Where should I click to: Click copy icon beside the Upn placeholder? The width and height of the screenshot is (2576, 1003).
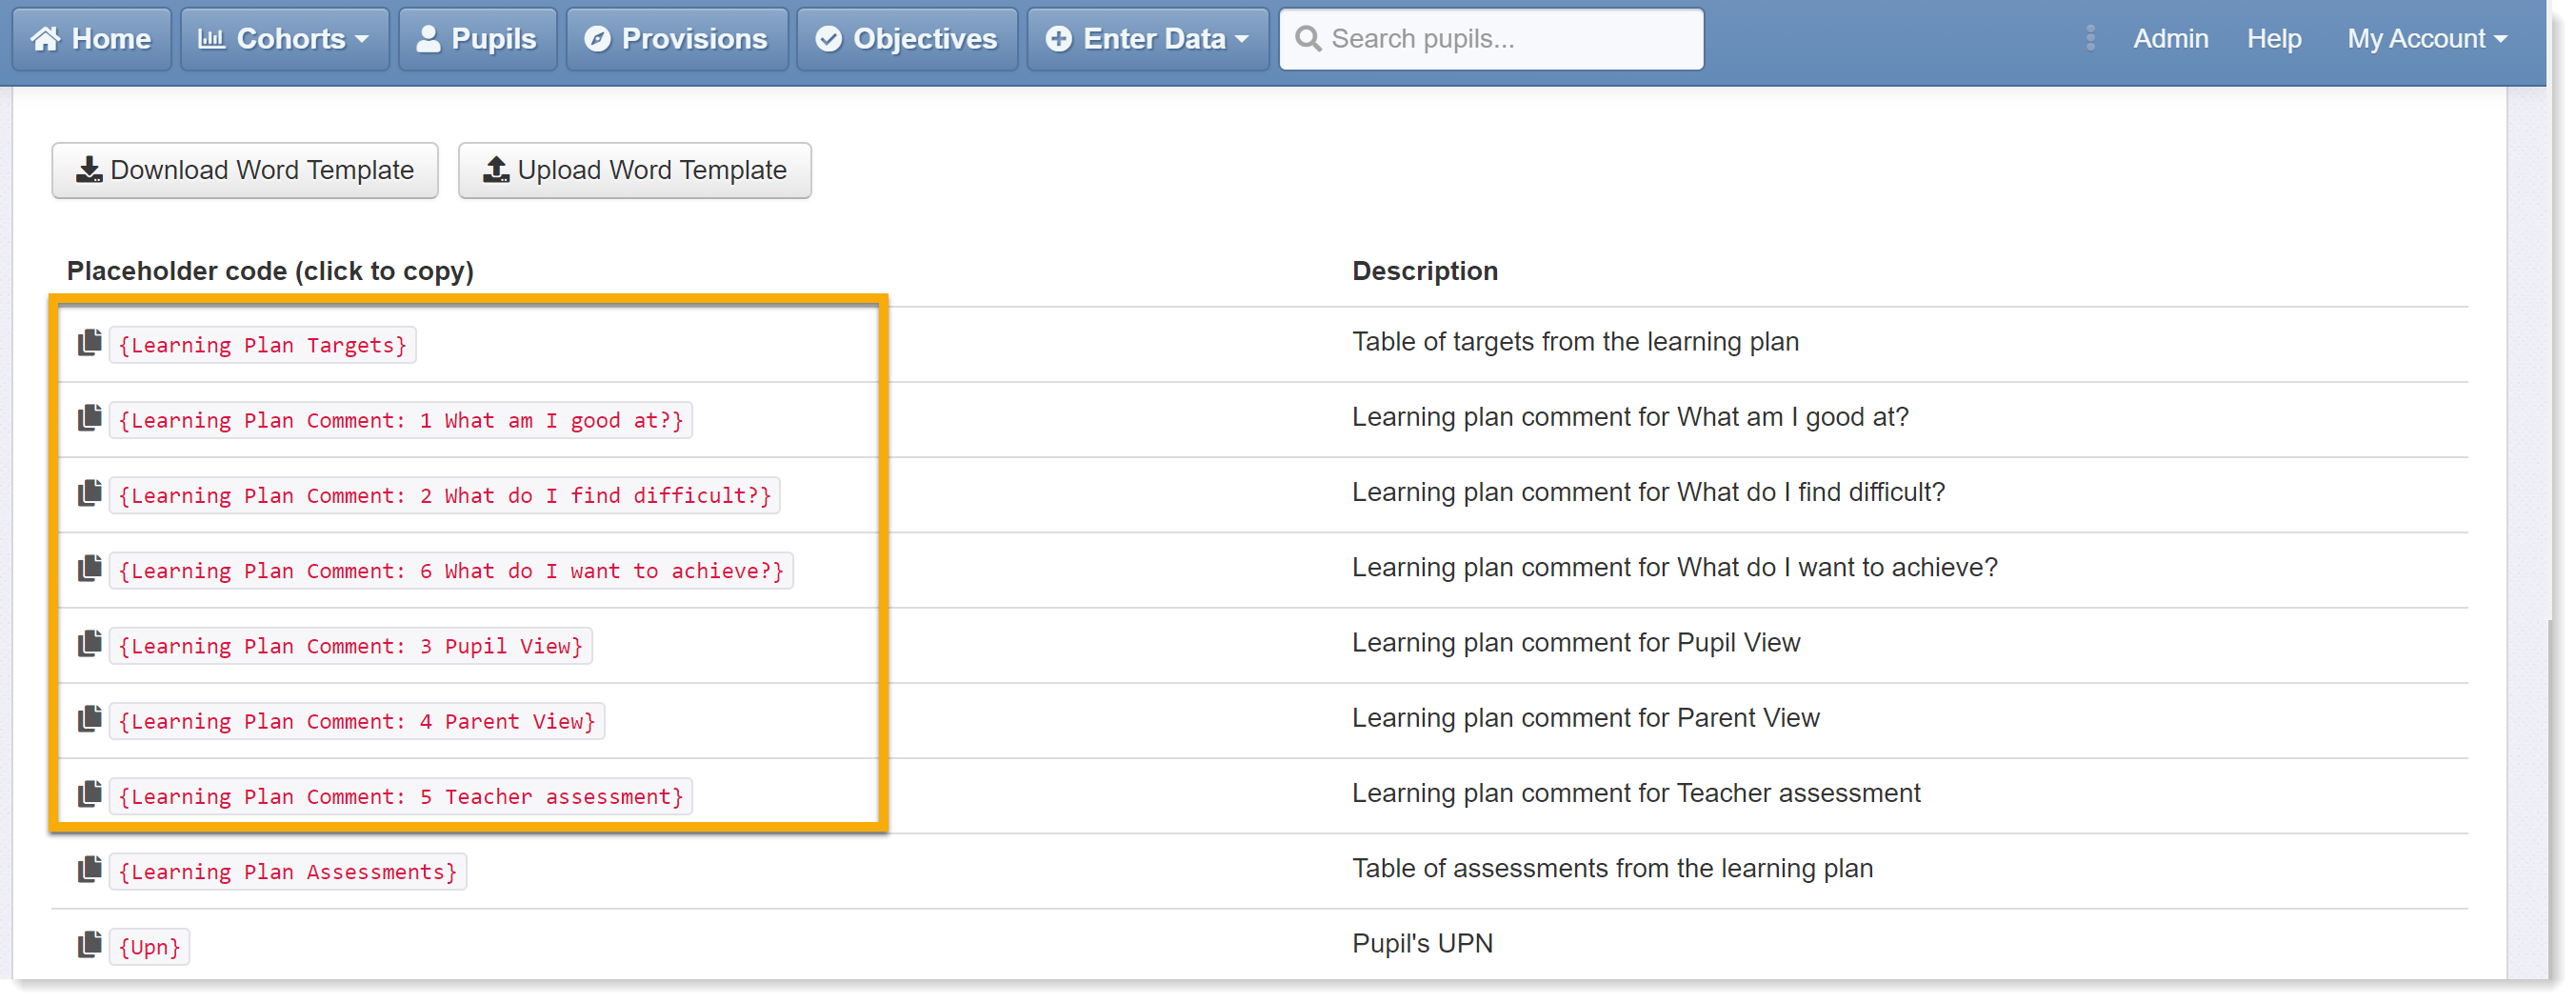click(90, 945)
